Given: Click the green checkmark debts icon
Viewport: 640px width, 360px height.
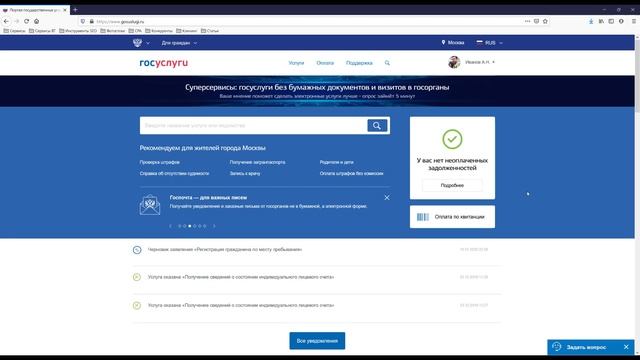Looking at the screenshot, I should [452, 139].
